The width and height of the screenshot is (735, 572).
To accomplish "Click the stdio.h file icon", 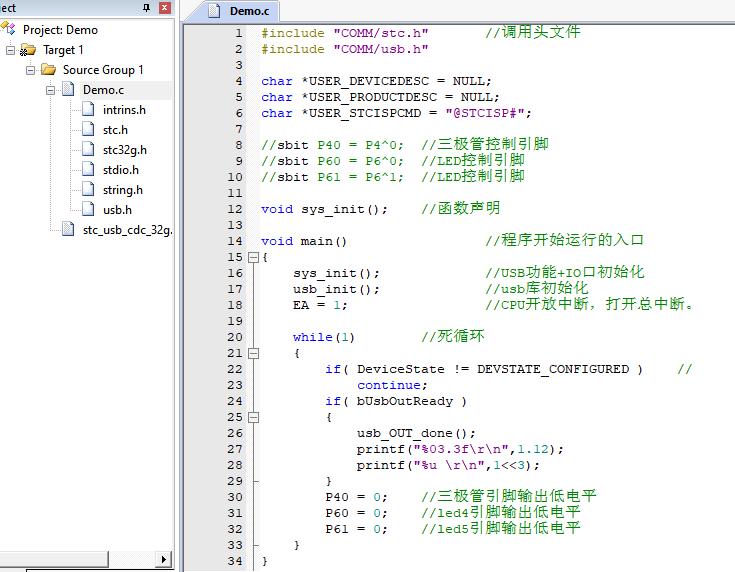I will coord(88,170).
